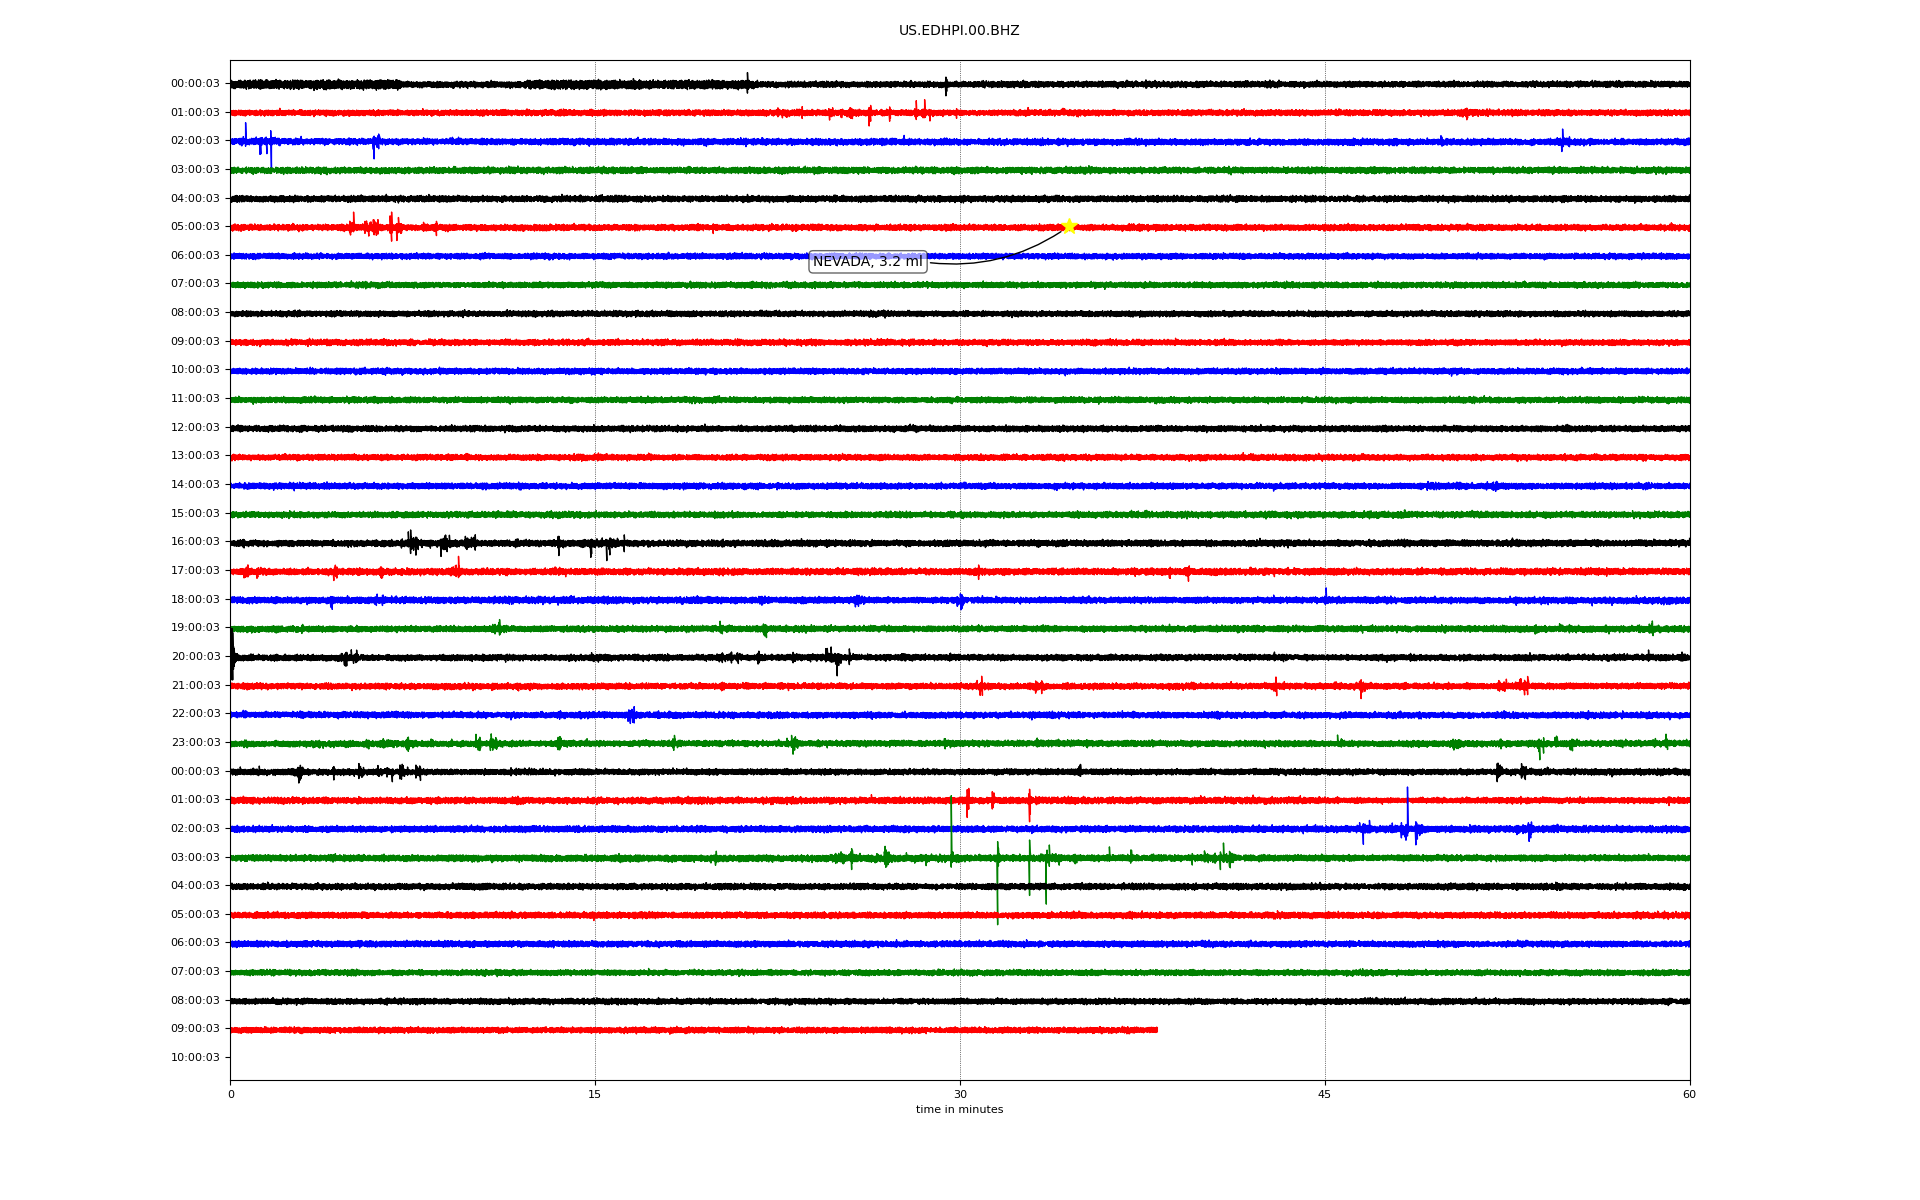1920x1200 pixels.
Task: Click the 23:00:03 green trace time label
Action: 195,743
